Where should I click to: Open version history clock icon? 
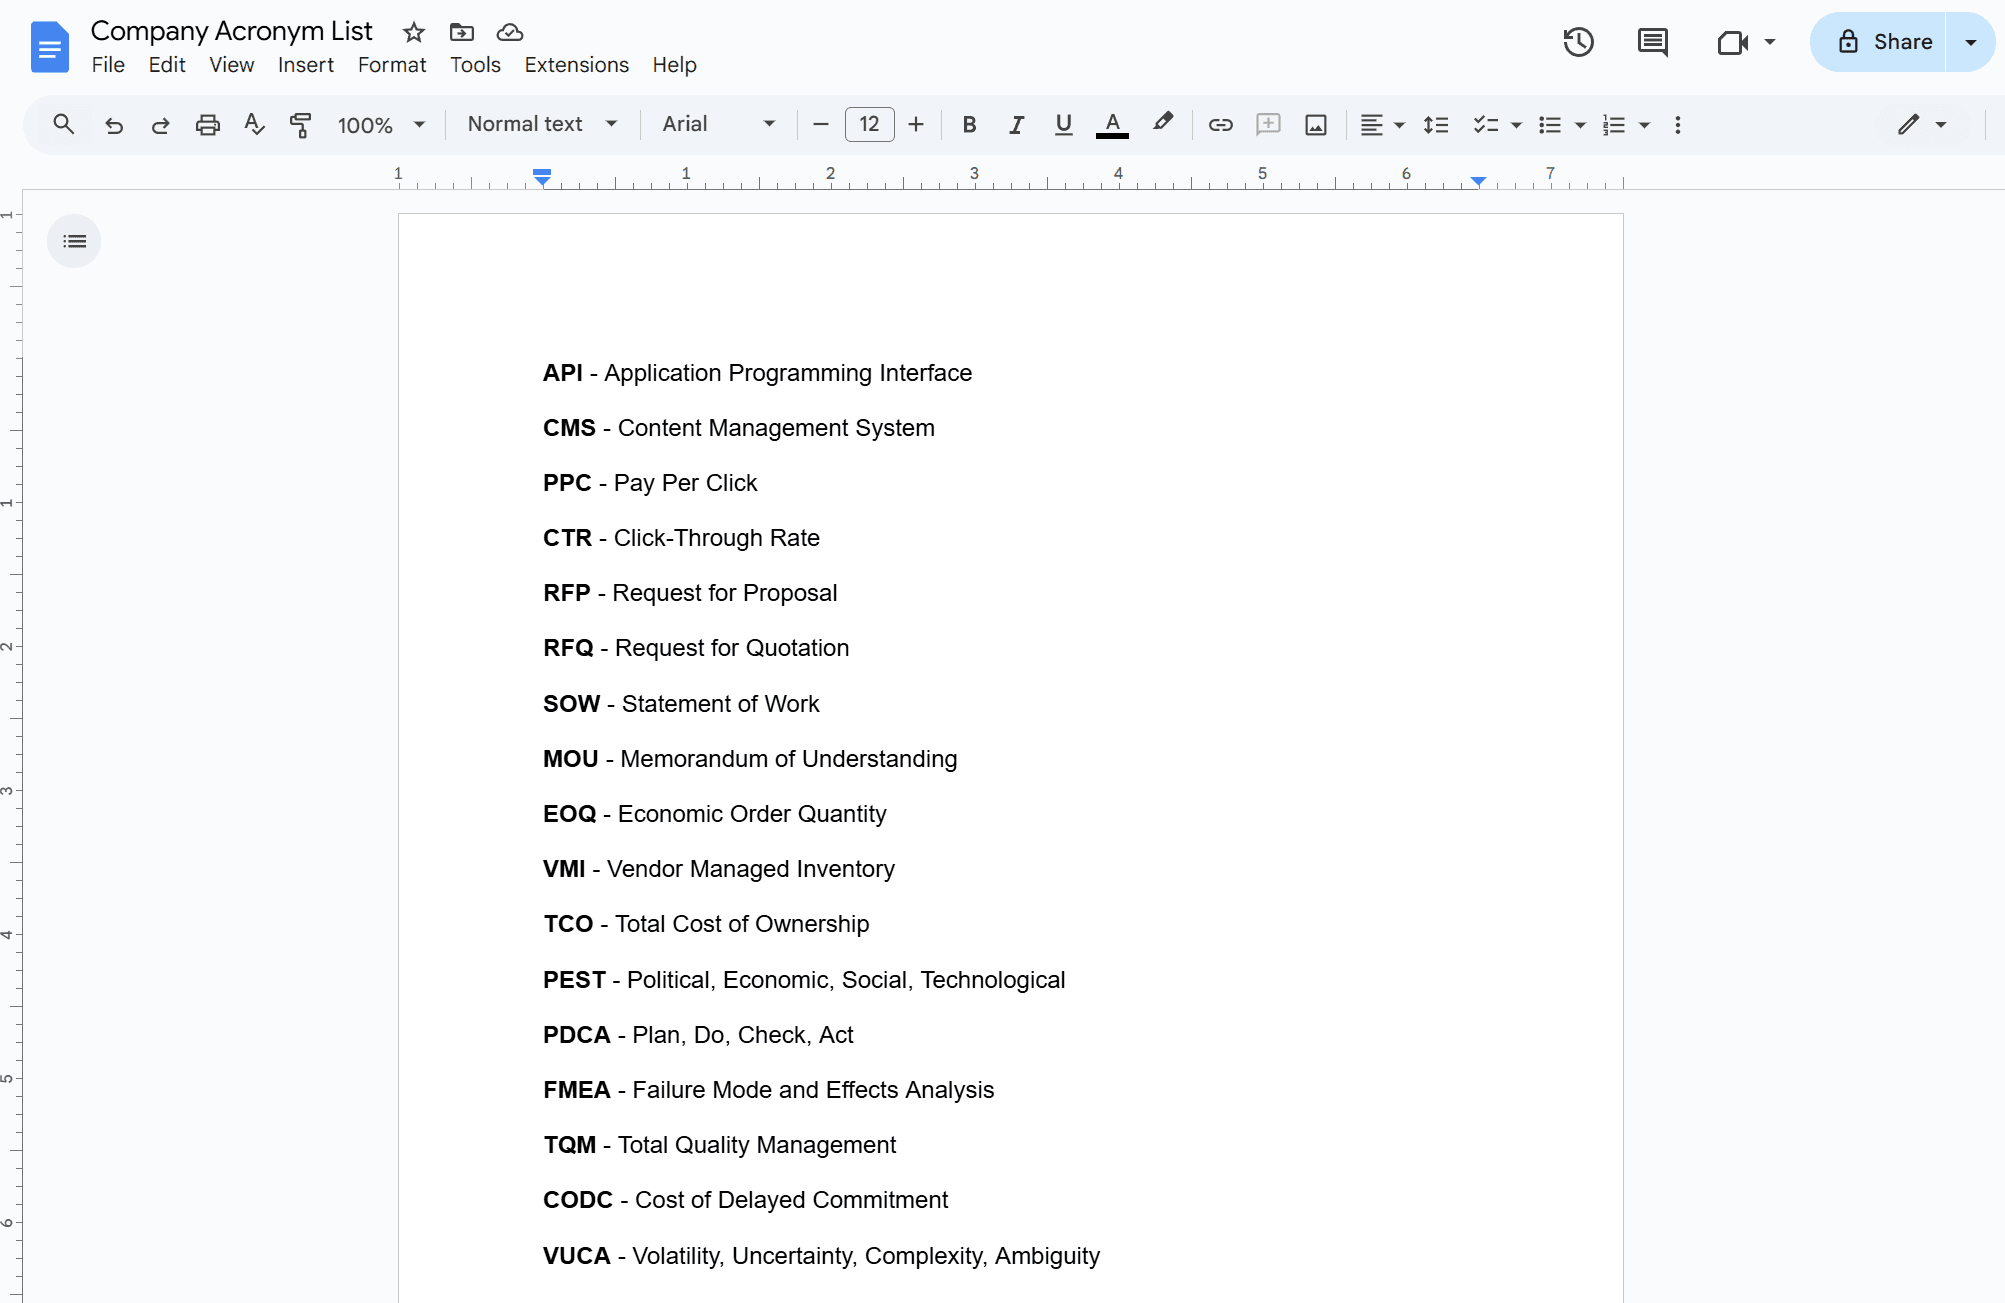click(1578, 42)
